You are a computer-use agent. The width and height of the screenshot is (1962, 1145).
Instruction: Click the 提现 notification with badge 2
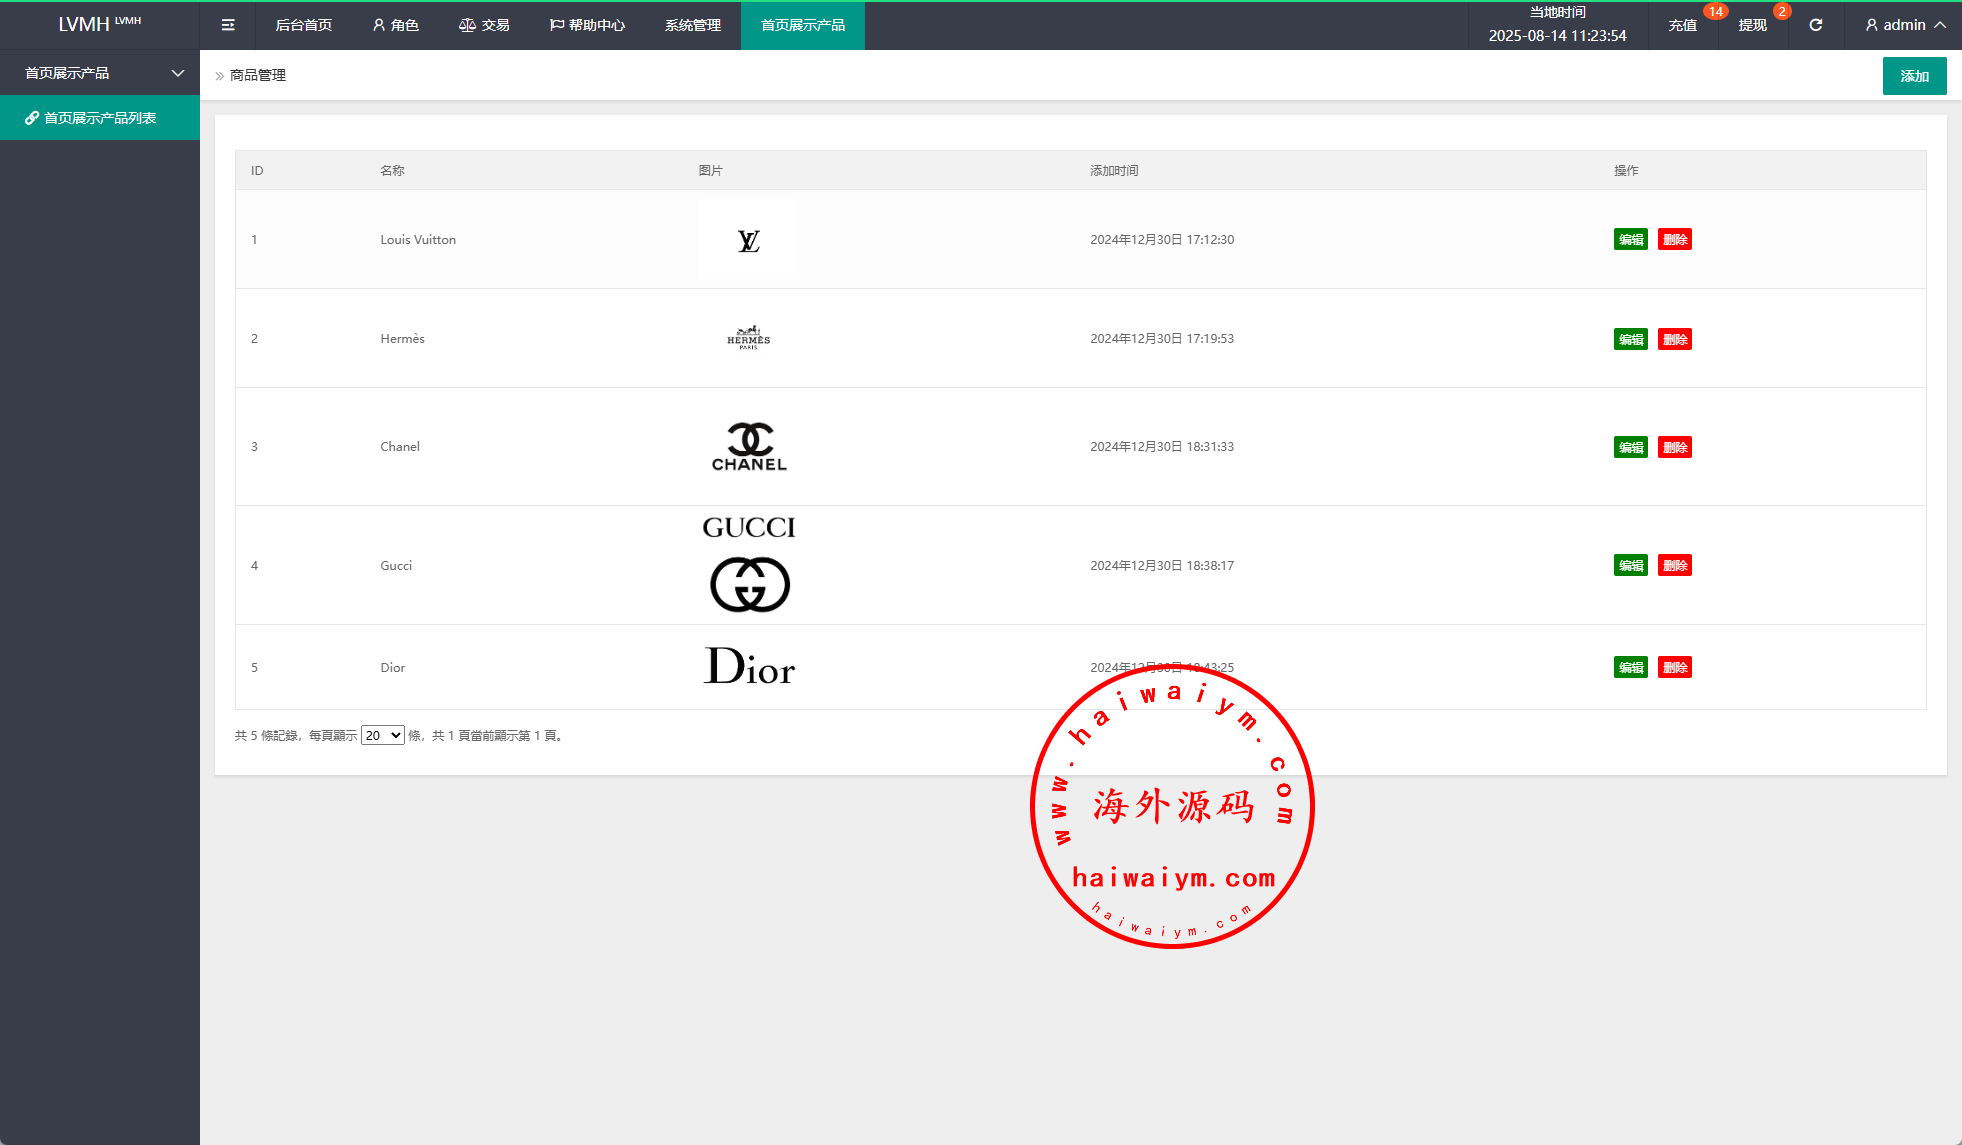click(x=1752, y=25)
